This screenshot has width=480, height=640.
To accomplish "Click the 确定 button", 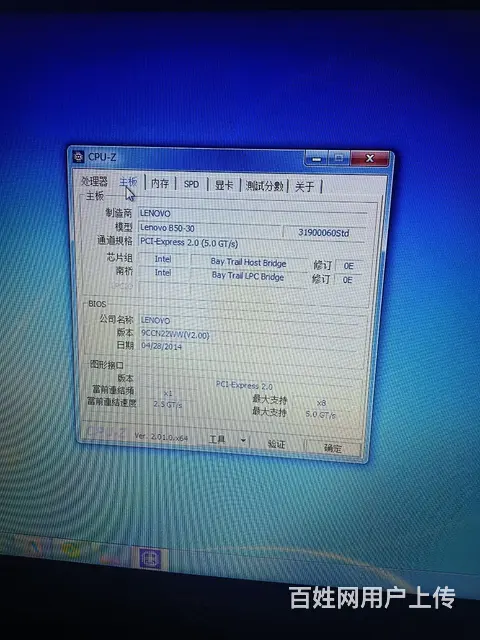I will [x=333, y=448].
